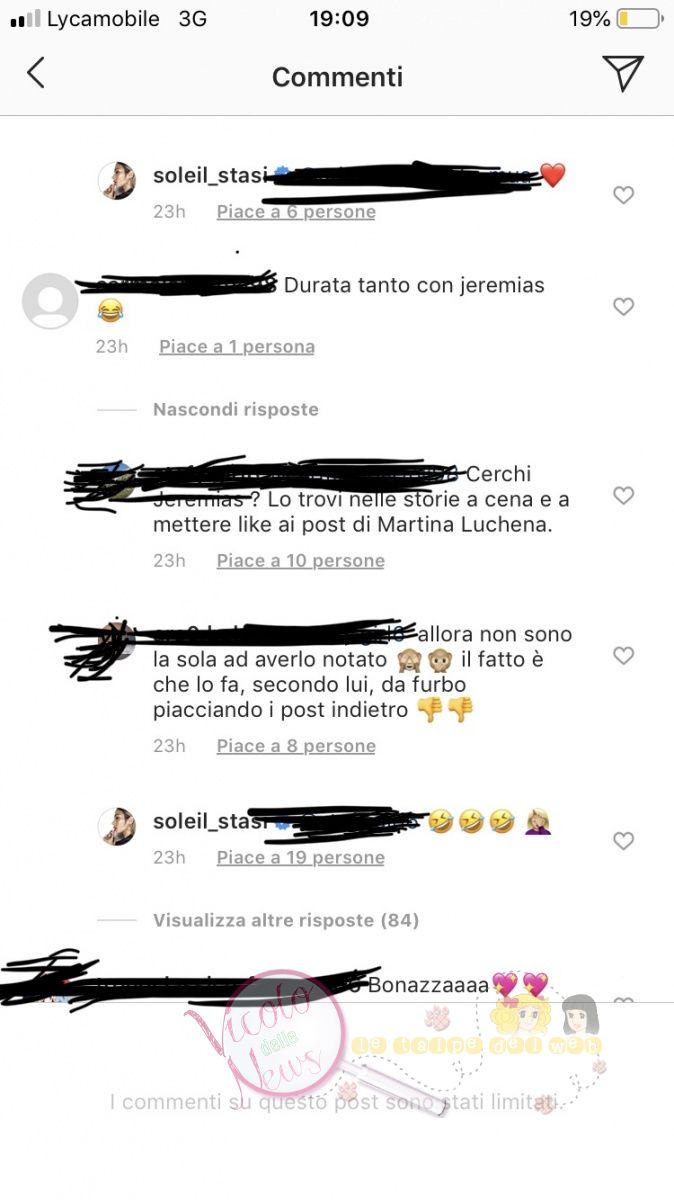Tap the paper-plane share icon

(x=622, y=73)
